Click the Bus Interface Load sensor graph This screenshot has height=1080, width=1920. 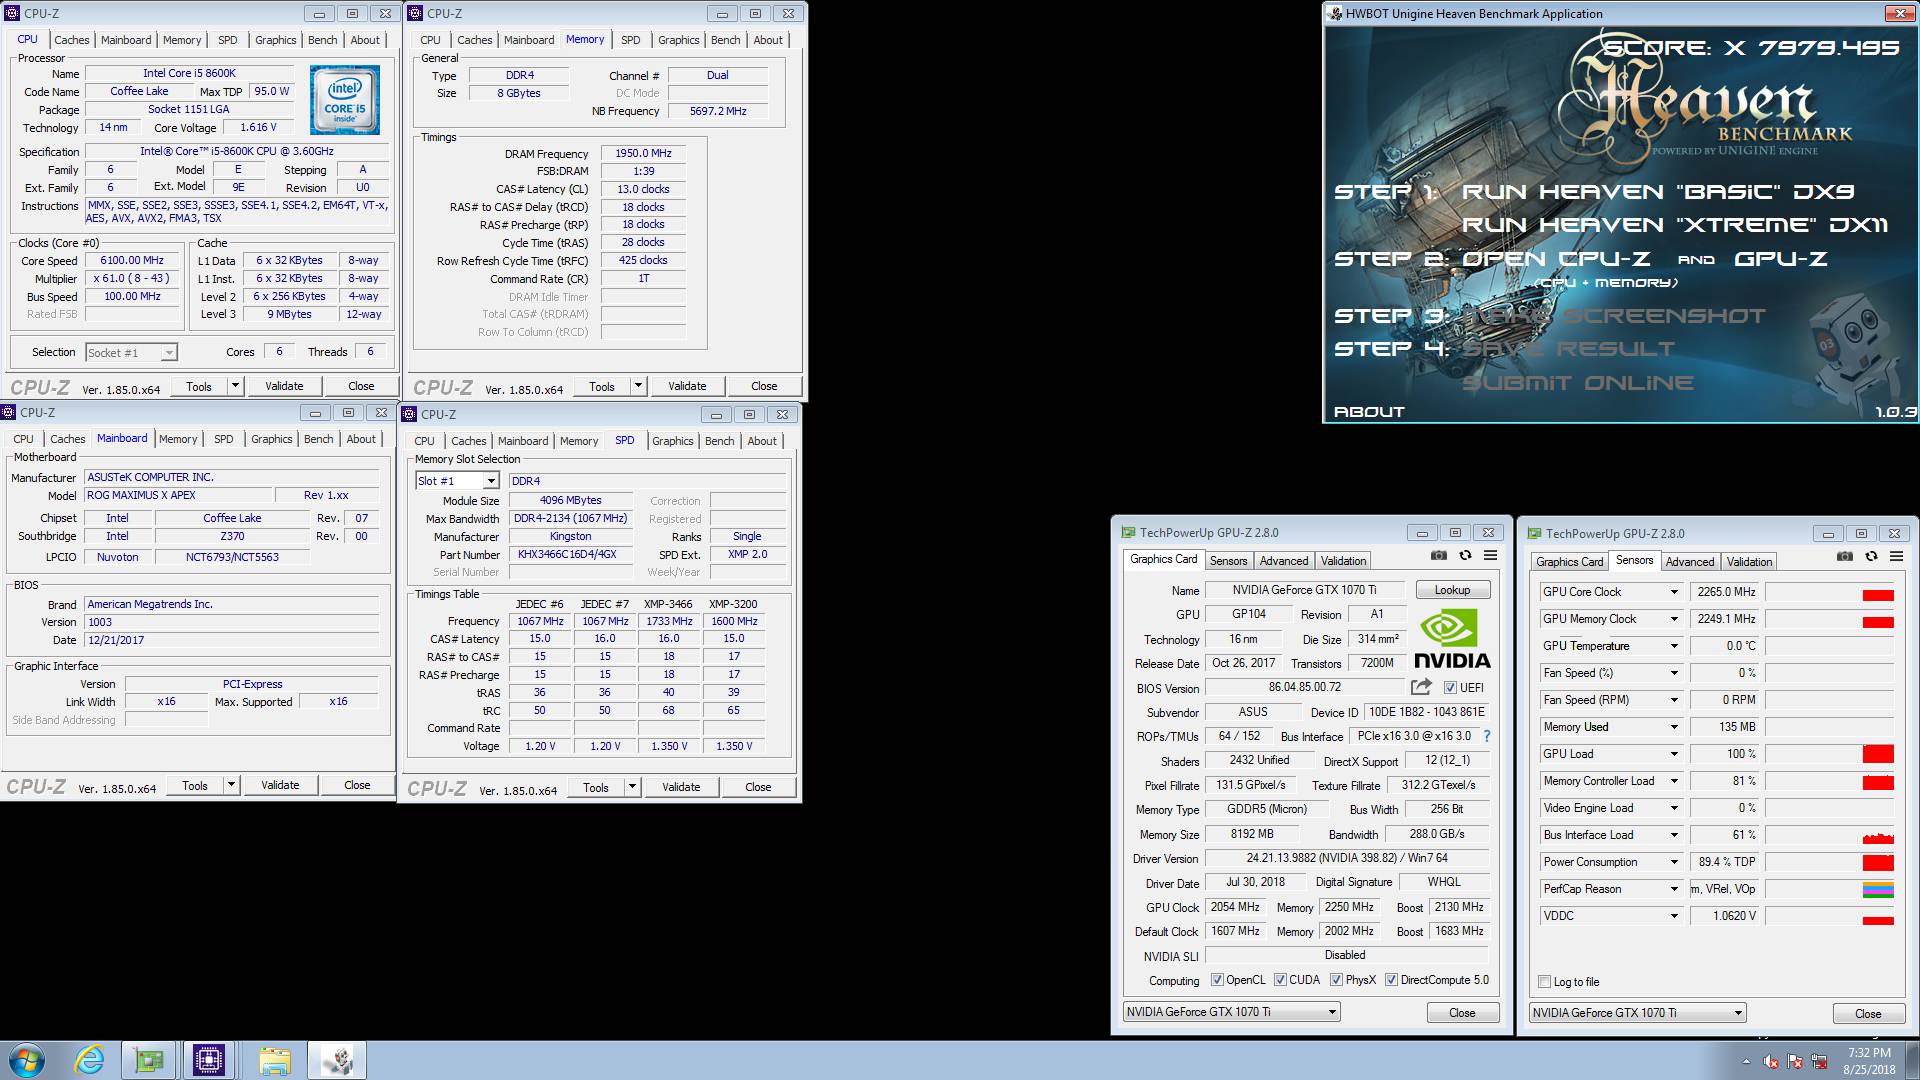(x=1830, y=835)
